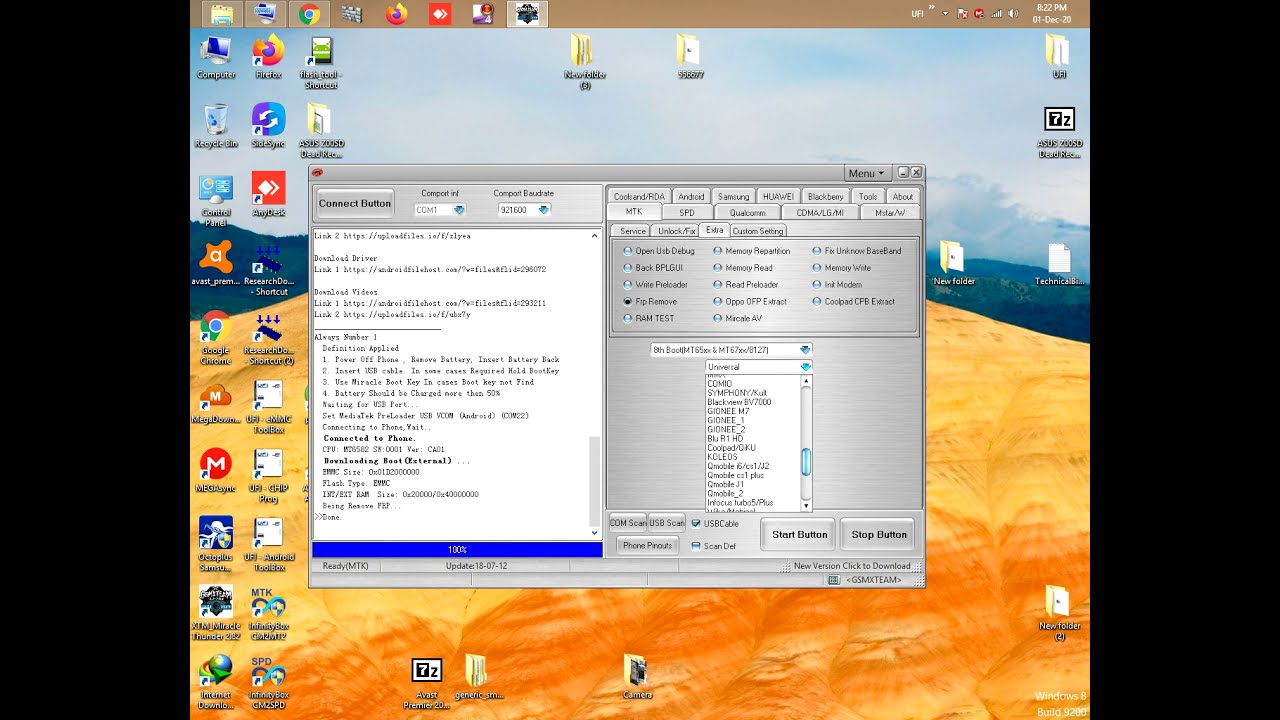Select GIONEE M7 in model list

click(728, 411)
